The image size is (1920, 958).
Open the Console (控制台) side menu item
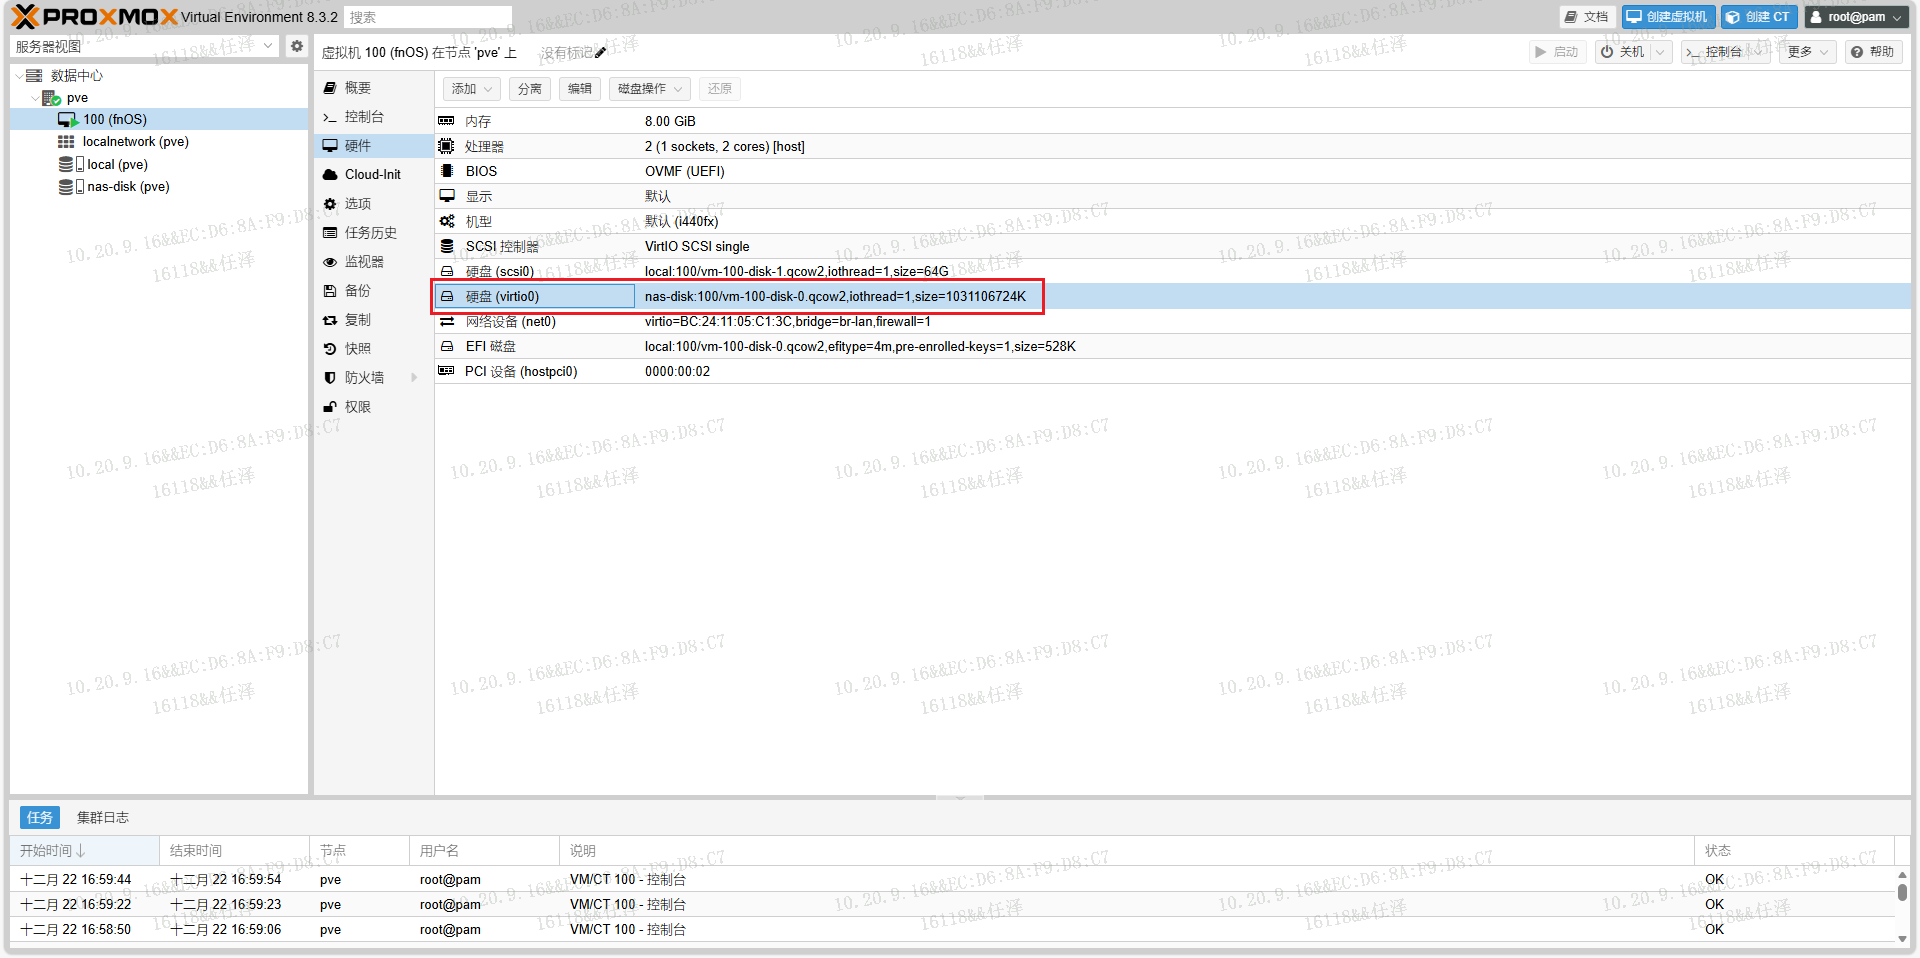(363, 117)
